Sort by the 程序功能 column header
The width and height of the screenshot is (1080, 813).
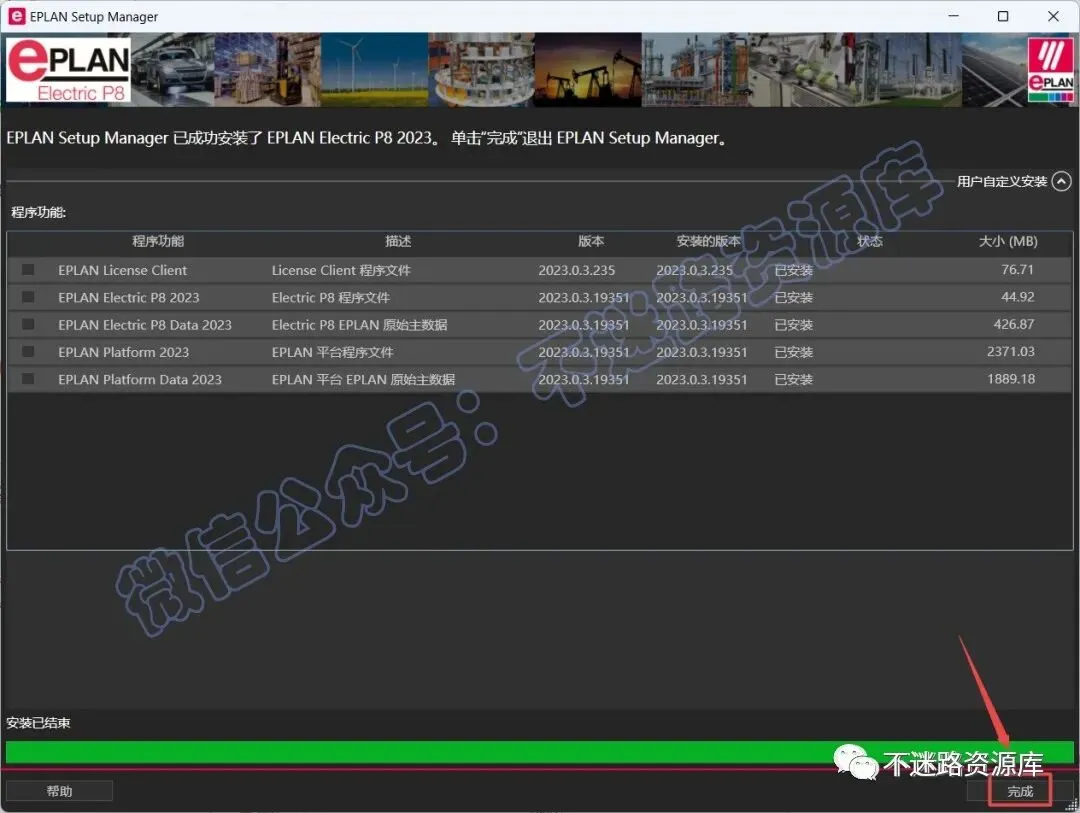(x=158, y=241)
